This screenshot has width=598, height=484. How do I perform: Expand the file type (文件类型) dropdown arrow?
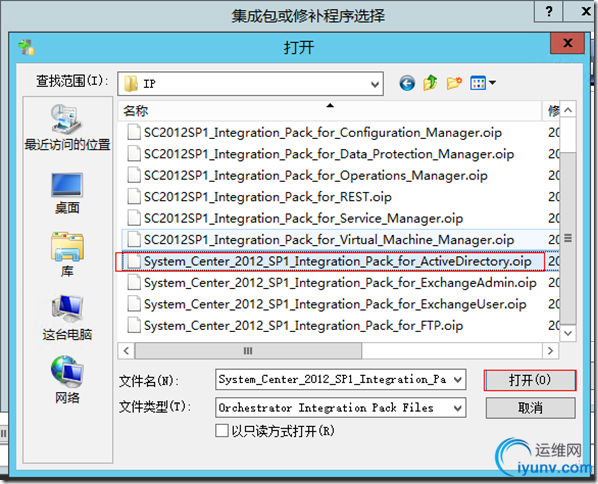458,408
